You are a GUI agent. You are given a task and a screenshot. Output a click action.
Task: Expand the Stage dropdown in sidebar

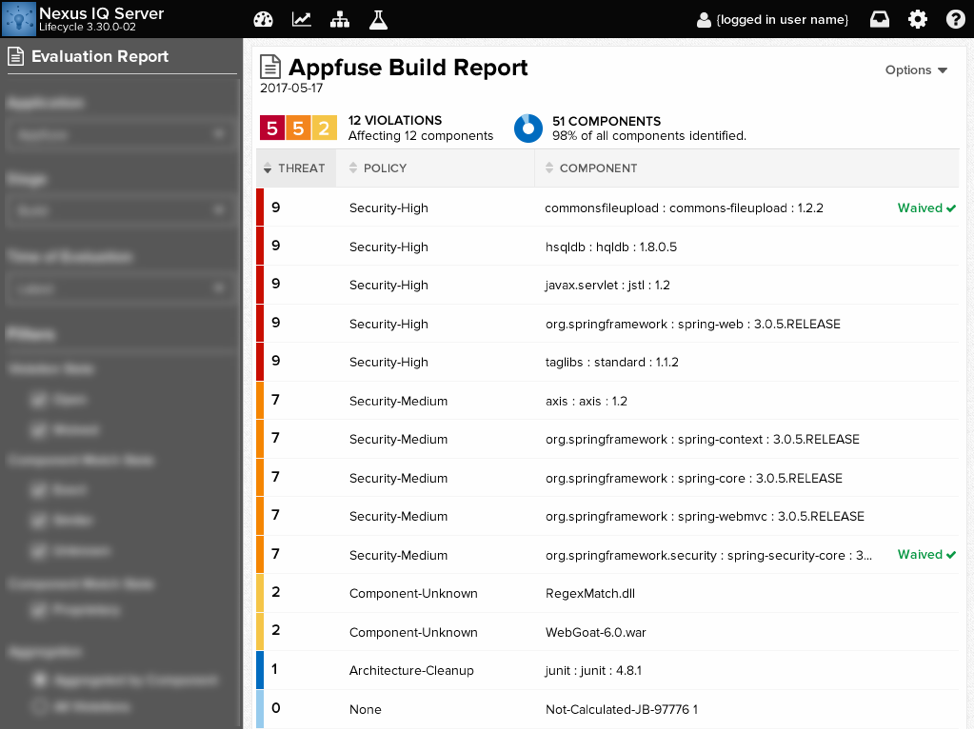(x=121, y=211)
